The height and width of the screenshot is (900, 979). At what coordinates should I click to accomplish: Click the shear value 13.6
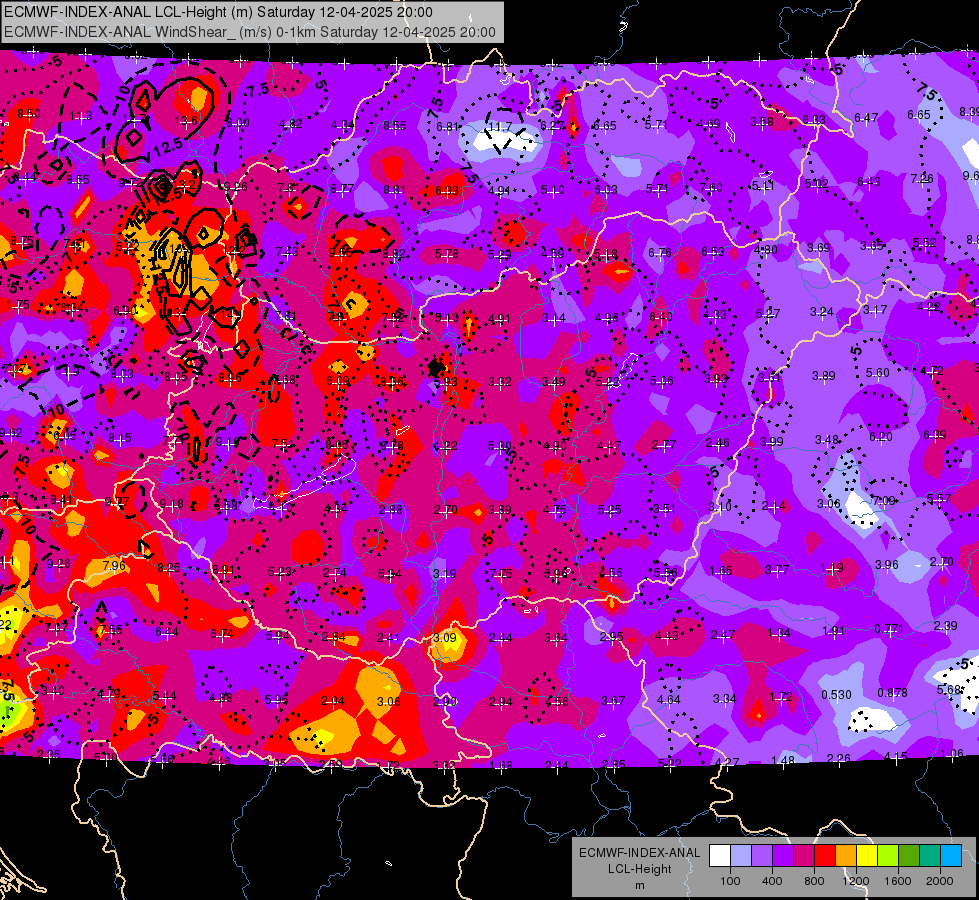click(186, 121)
